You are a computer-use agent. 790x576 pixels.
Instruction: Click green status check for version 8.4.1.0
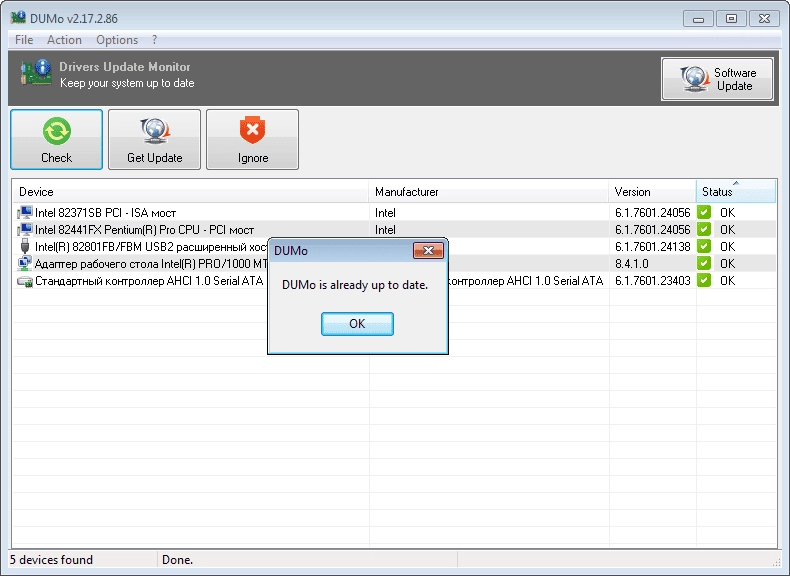tap(704, 263)
